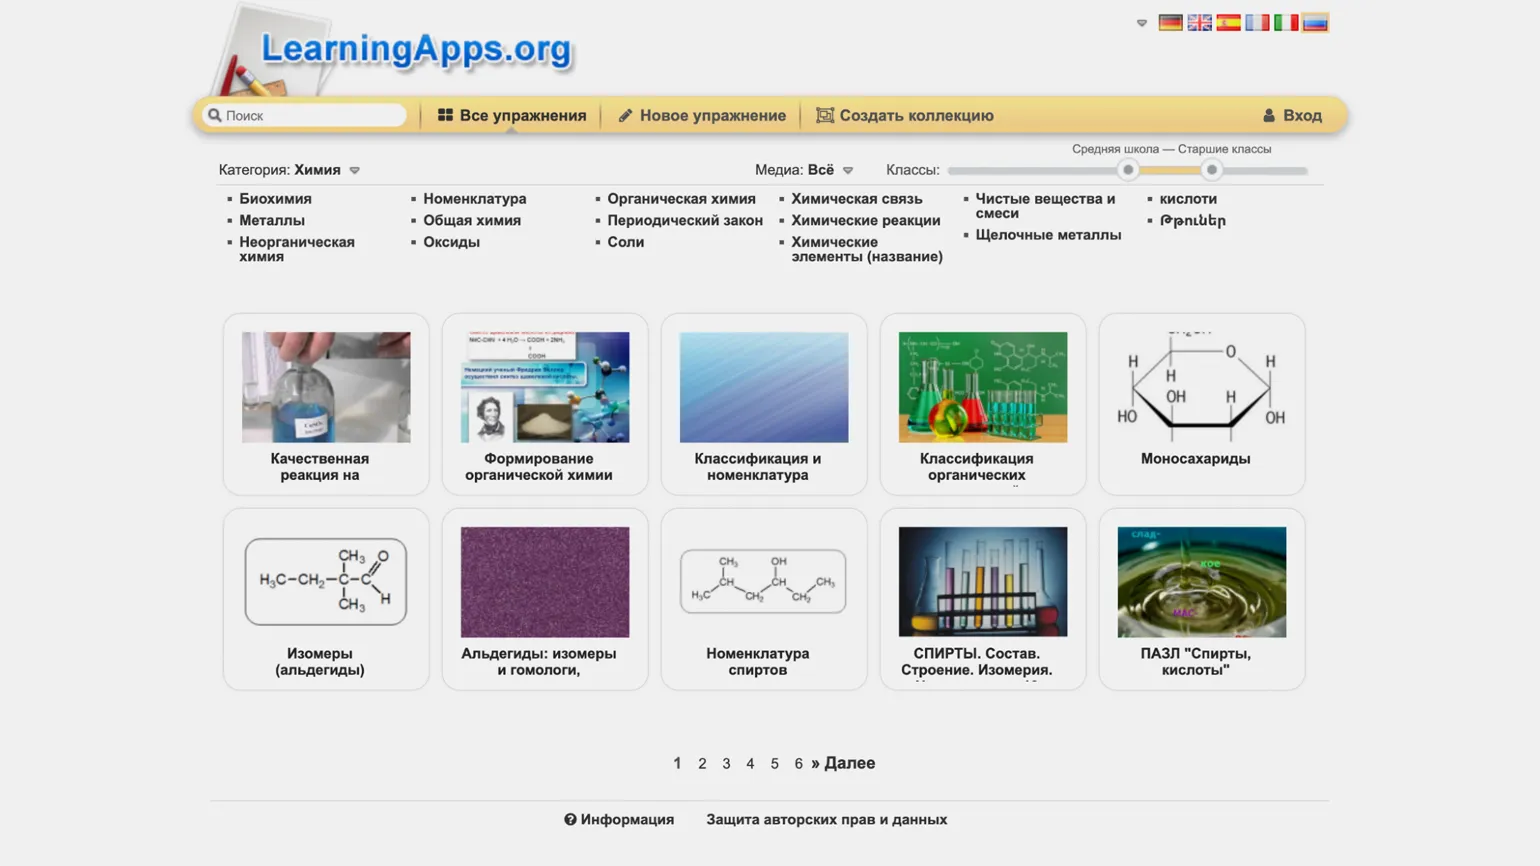Image resolution: width=1540 pixels, height=866 pixels.
Task: Click the Italian flag language icon
Action: (1286, 23)
